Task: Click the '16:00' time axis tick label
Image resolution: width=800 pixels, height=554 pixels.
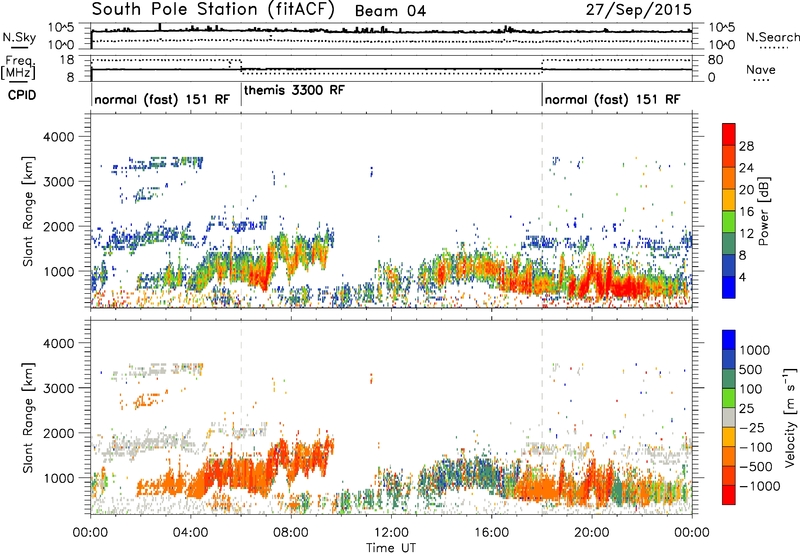Action: 491,533
